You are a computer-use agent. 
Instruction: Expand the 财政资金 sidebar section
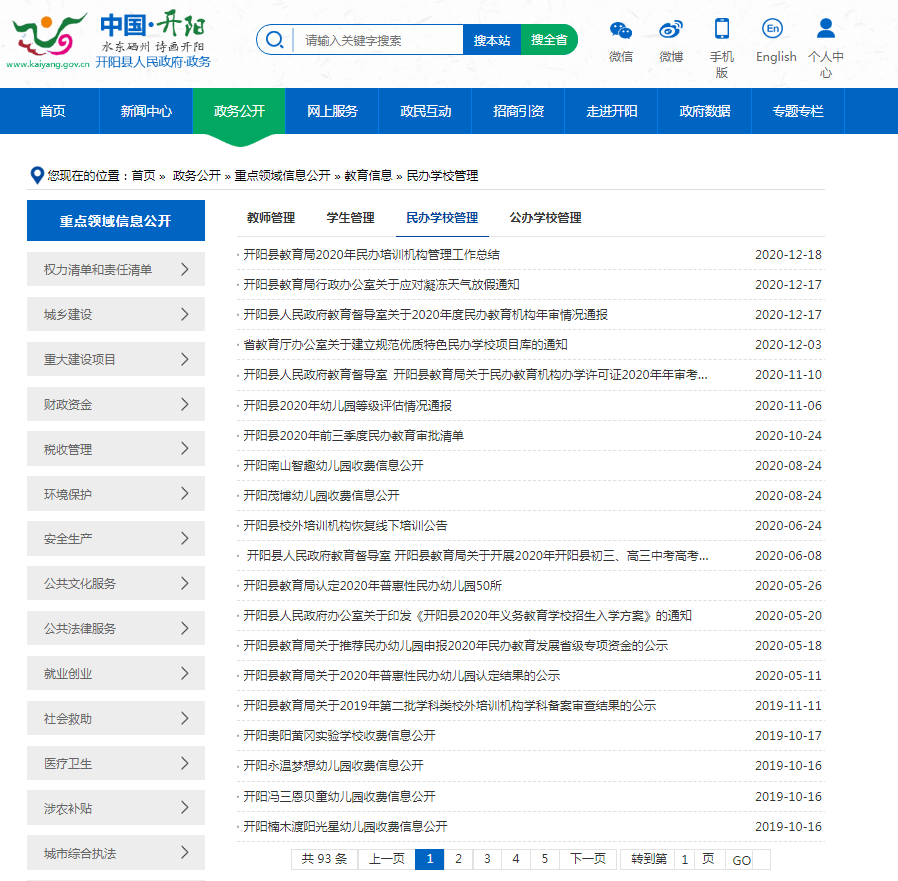point(185,404)
